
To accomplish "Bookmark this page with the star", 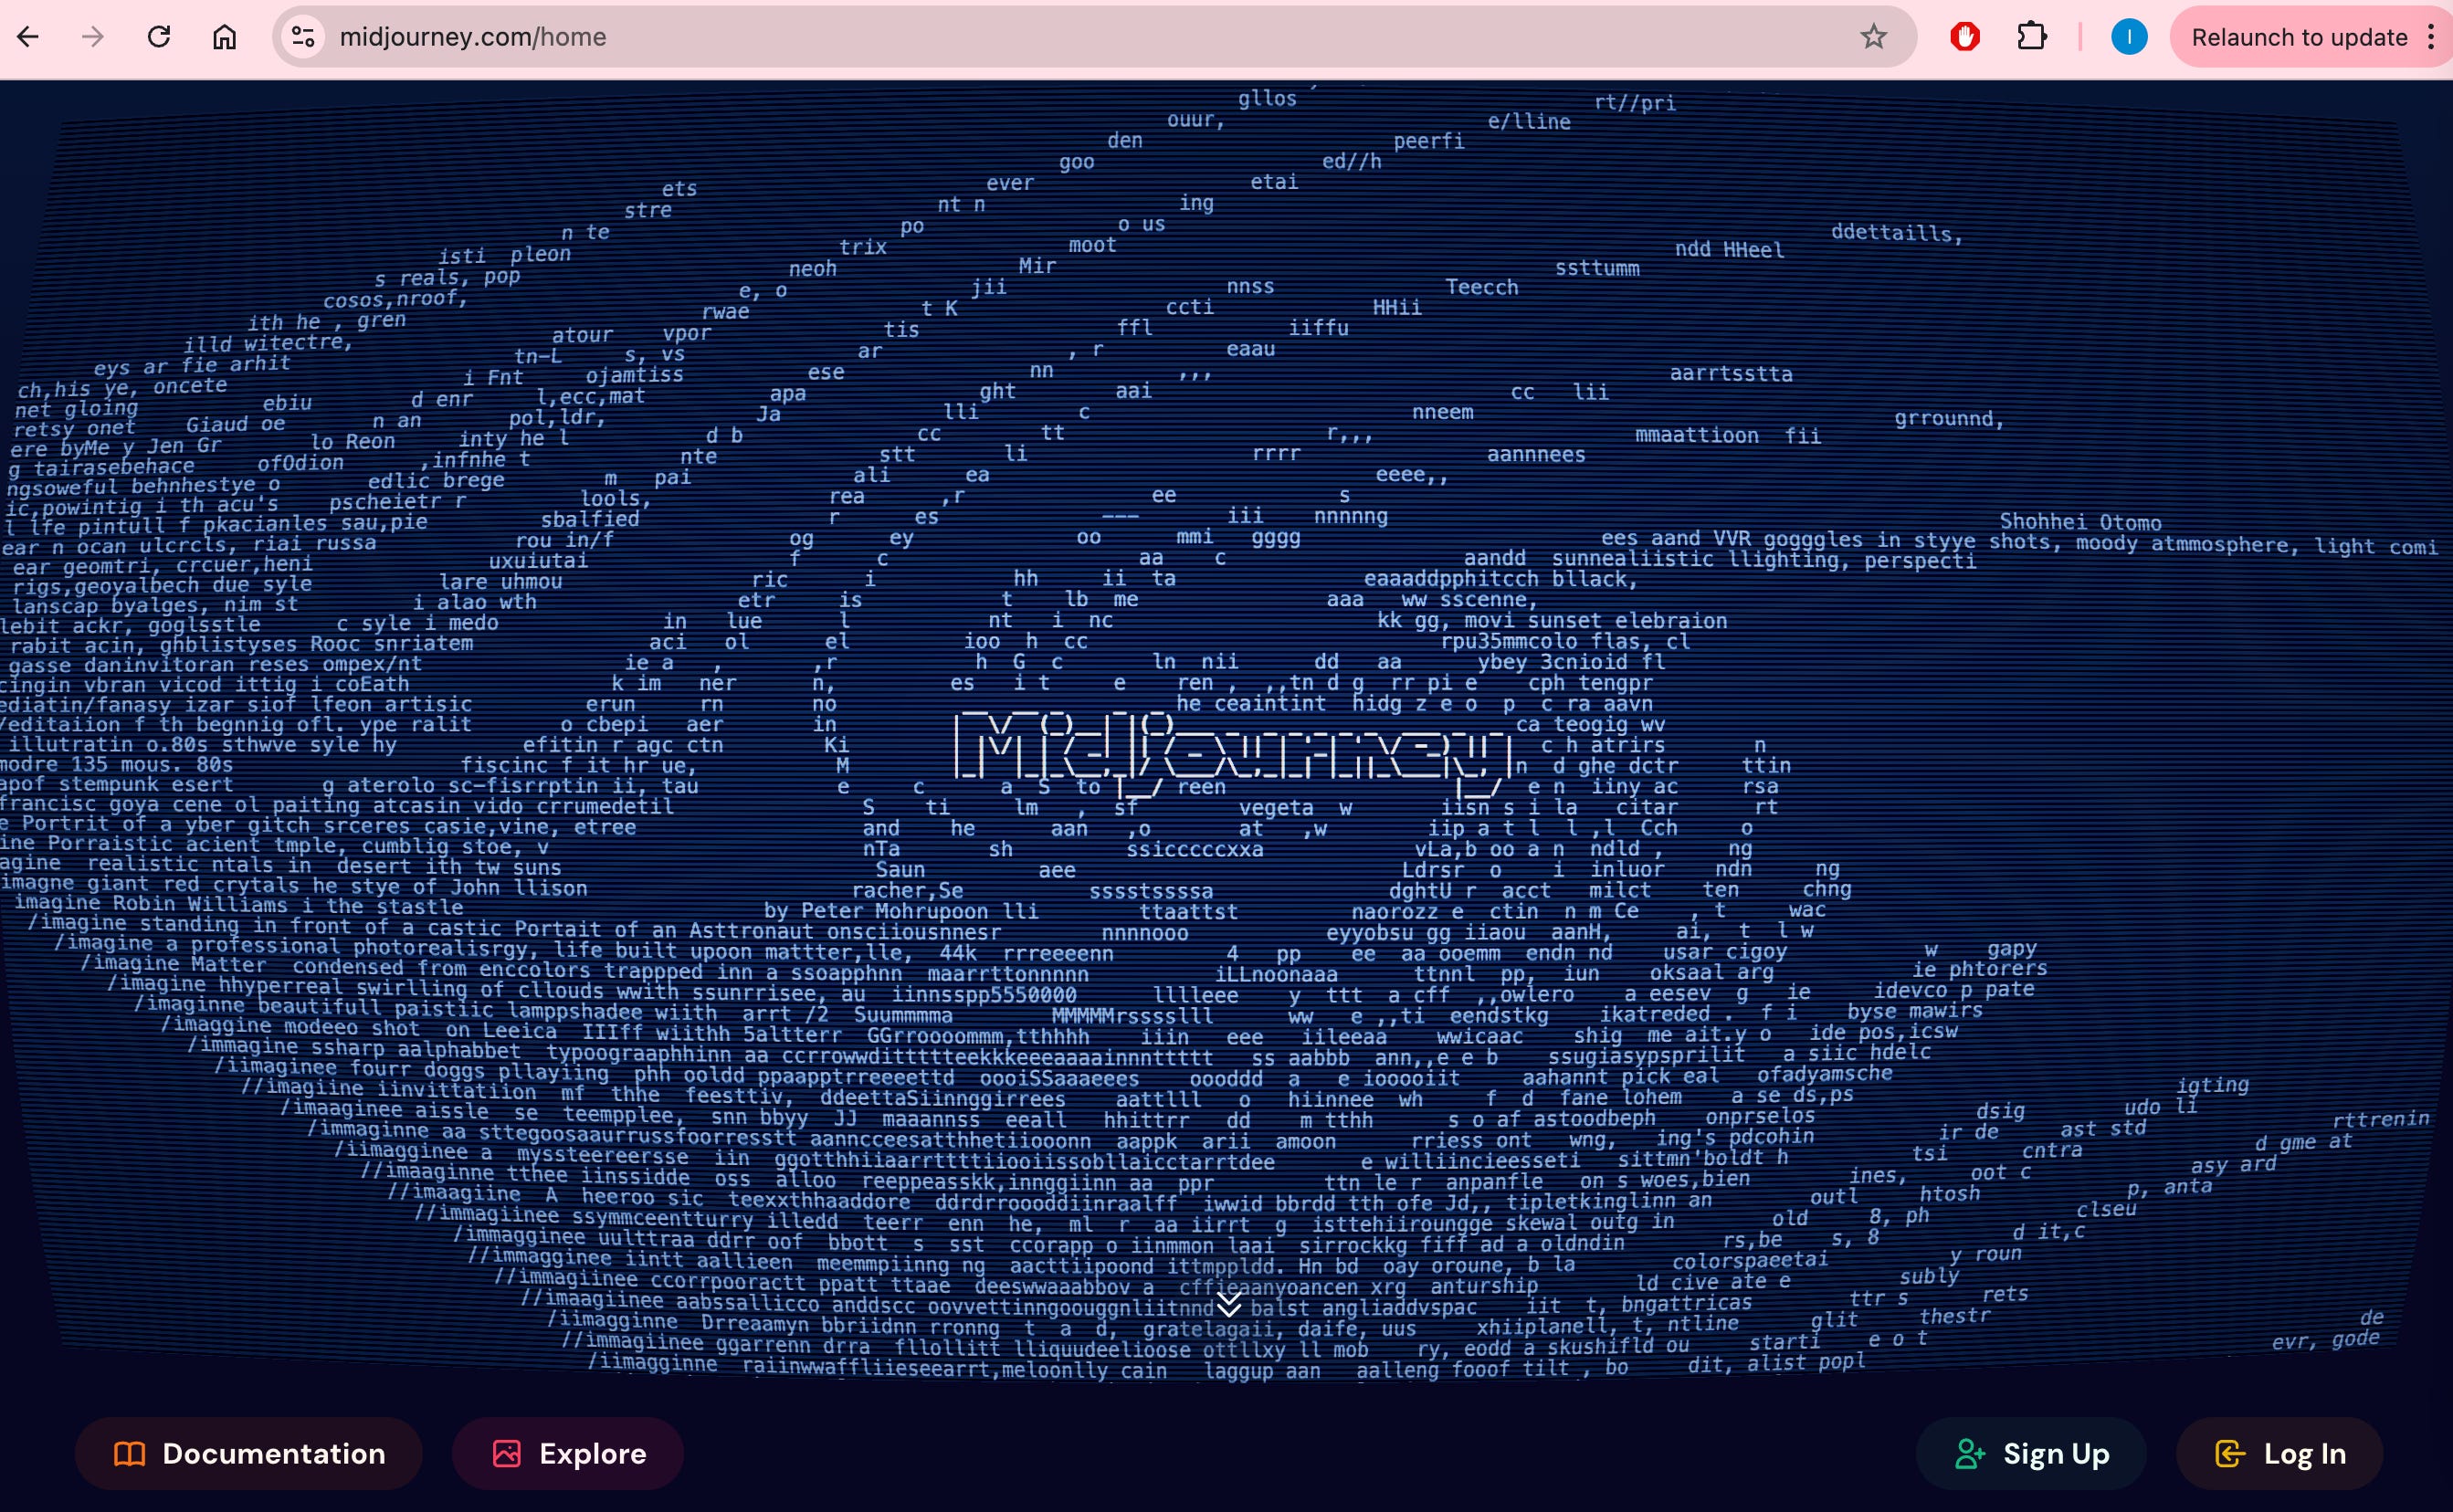I will click(x=1873, y=37).
